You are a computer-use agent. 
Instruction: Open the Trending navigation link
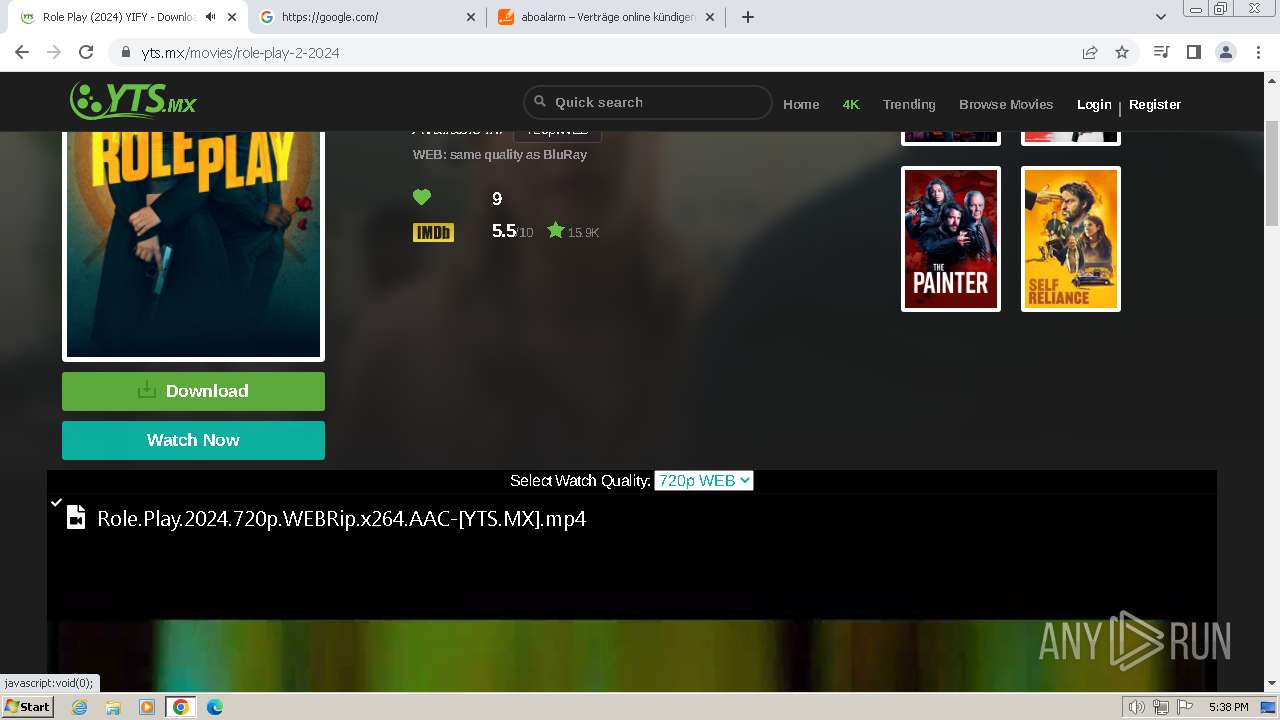tap(909, 104)
